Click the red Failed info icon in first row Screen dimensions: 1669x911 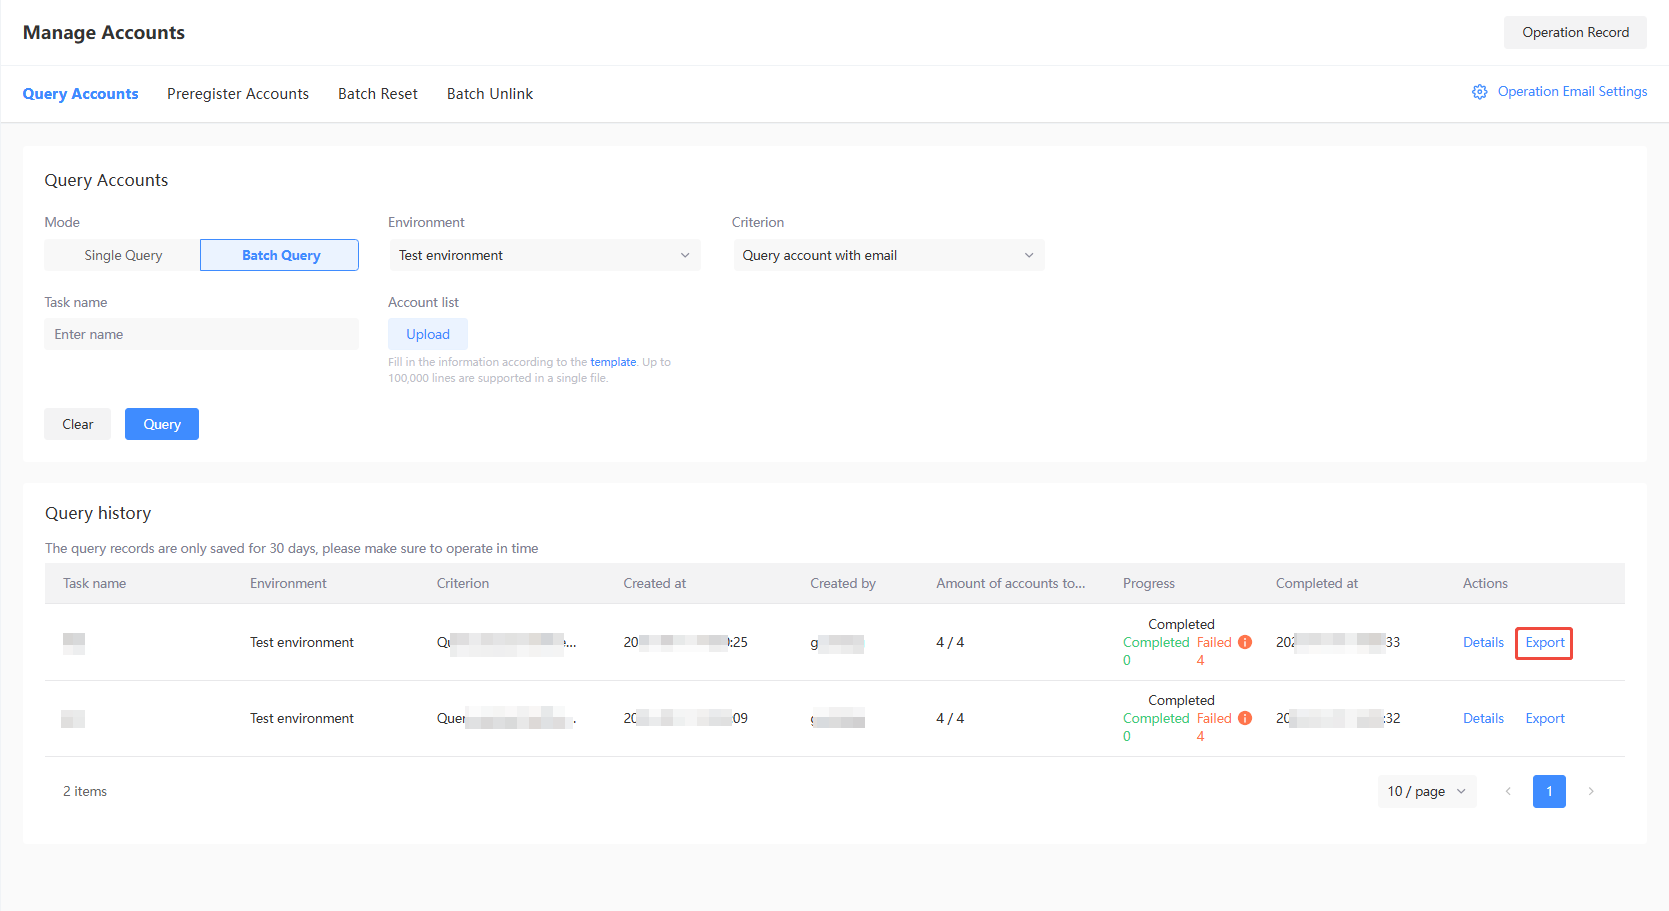coord(1245,642)
